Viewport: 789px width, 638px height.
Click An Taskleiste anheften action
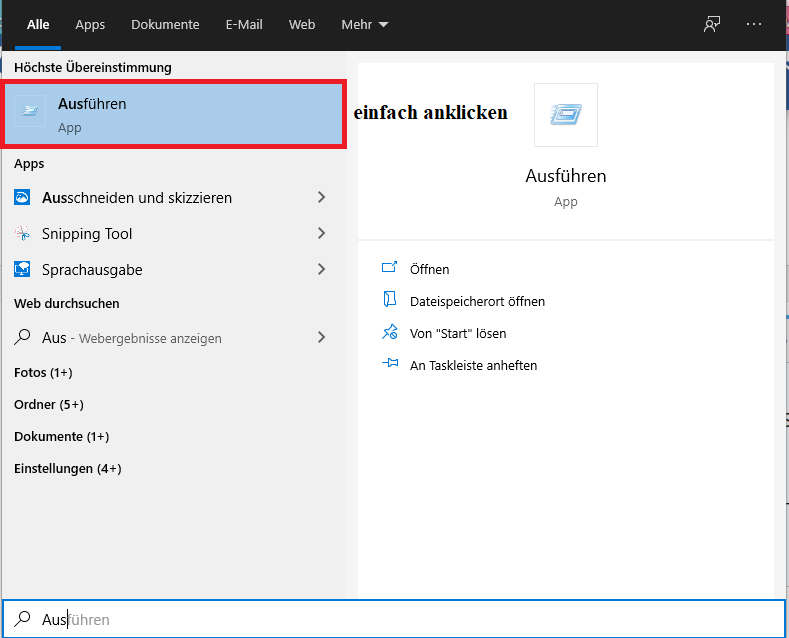click(x=473, y=365)
